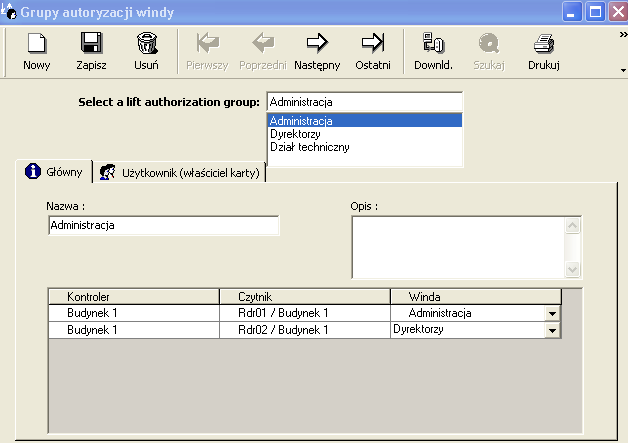Go to first record via Pierwszy
This screenshot has height=443, width=628.
[x=207, y=51]
